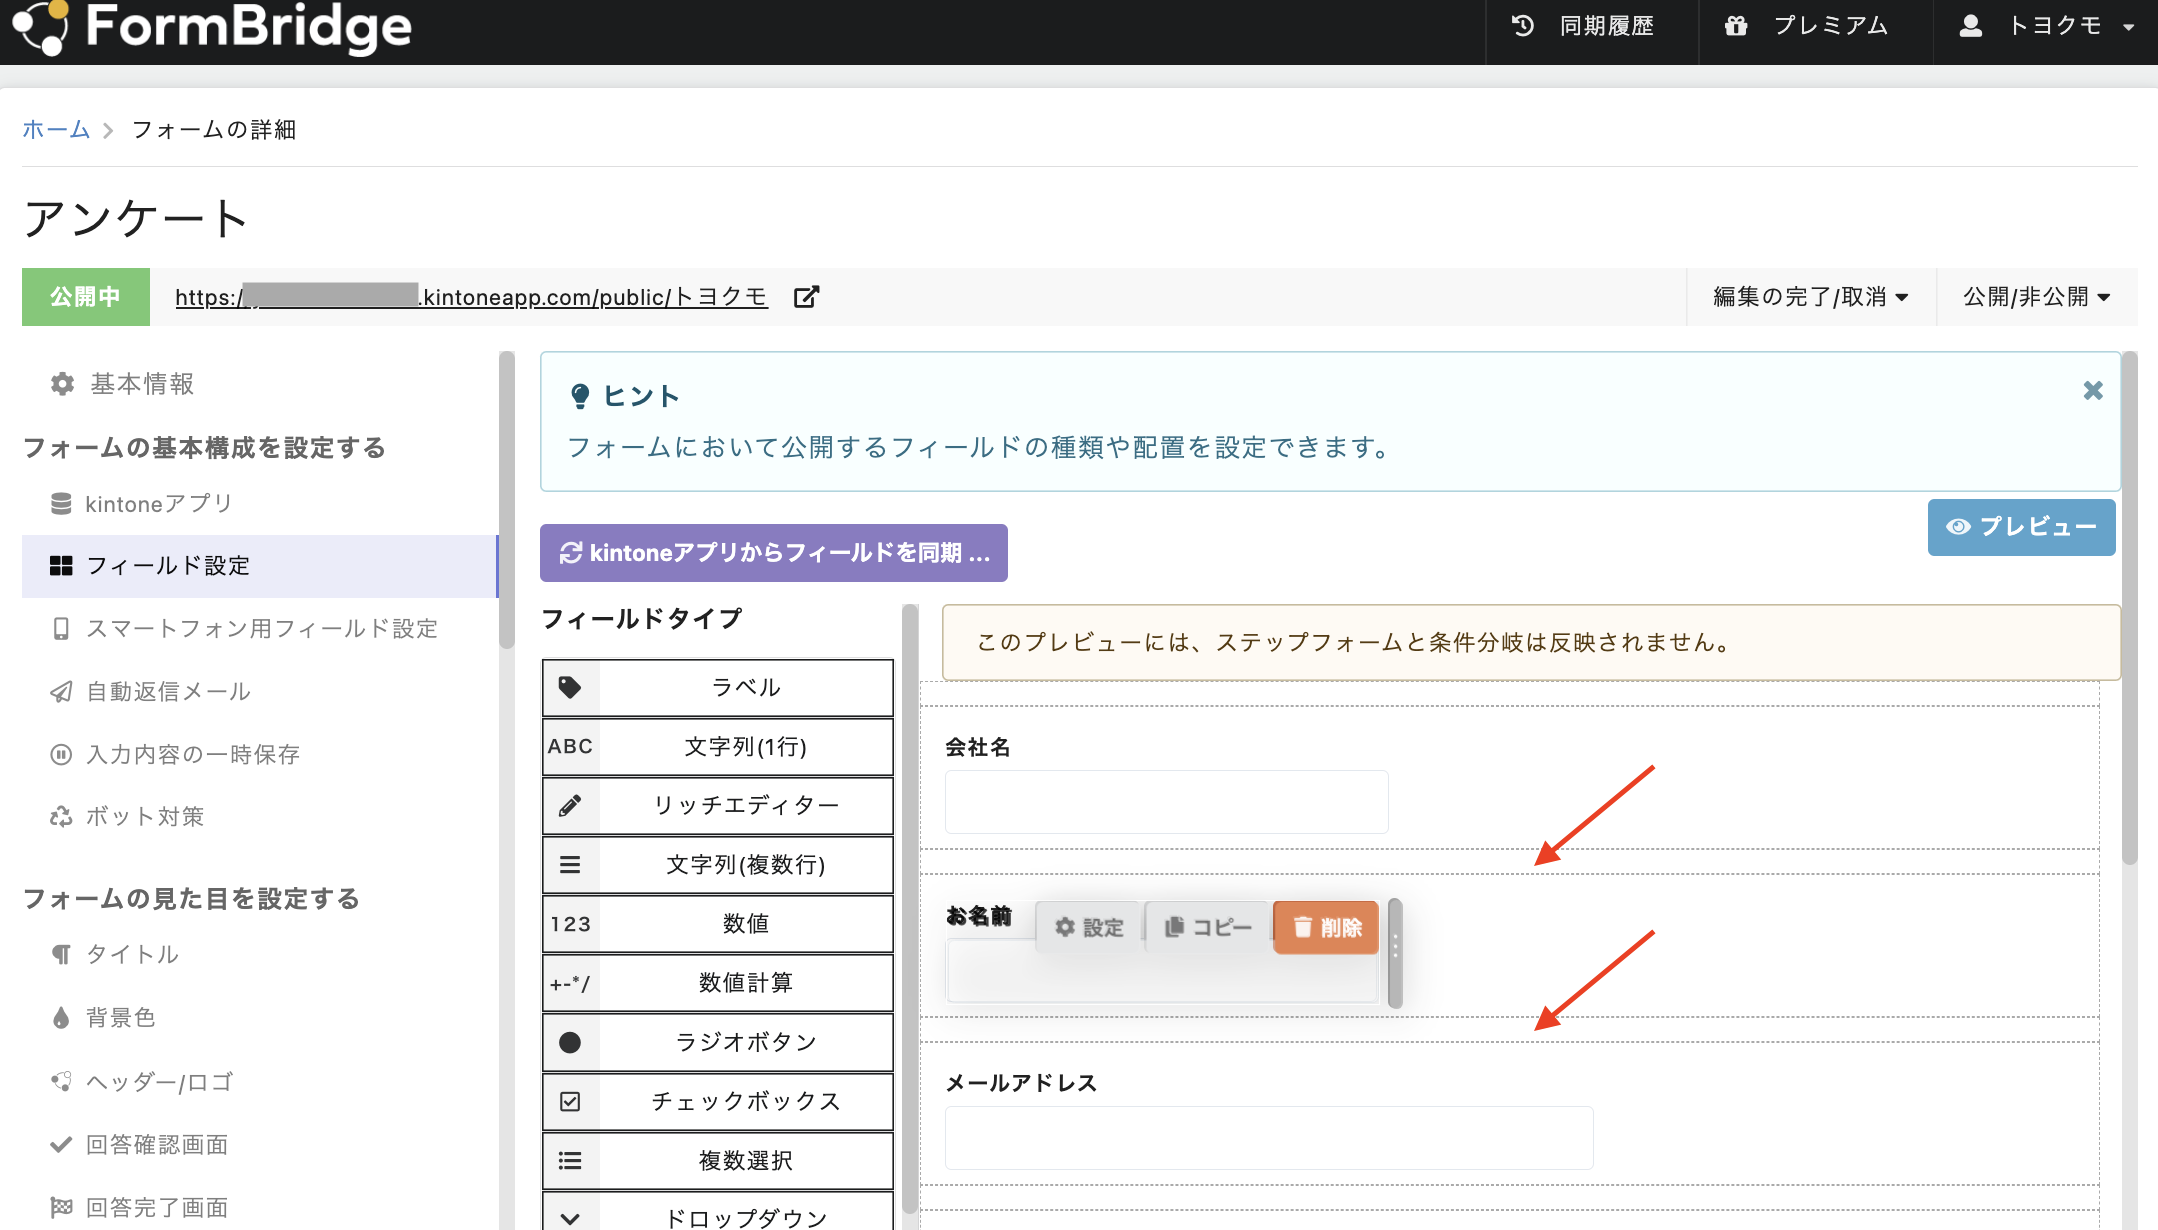Select フィールド設定 in sidebar
Image resolution: width=2158 pixels, height=1230 pixels.
pos(260,566)
